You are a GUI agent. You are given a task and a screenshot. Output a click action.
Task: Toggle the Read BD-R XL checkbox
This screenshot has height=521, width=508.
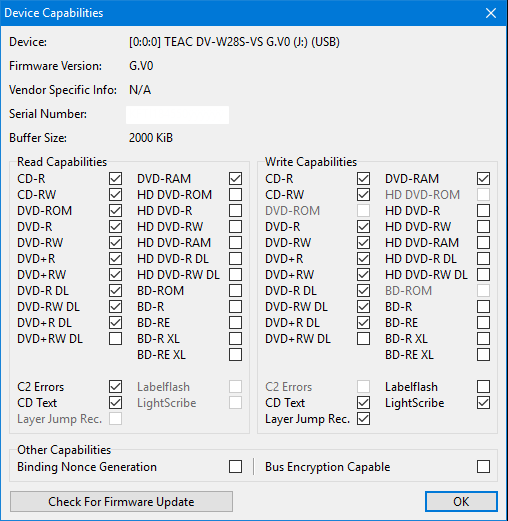pyautogui.click(x=235, y=339)
